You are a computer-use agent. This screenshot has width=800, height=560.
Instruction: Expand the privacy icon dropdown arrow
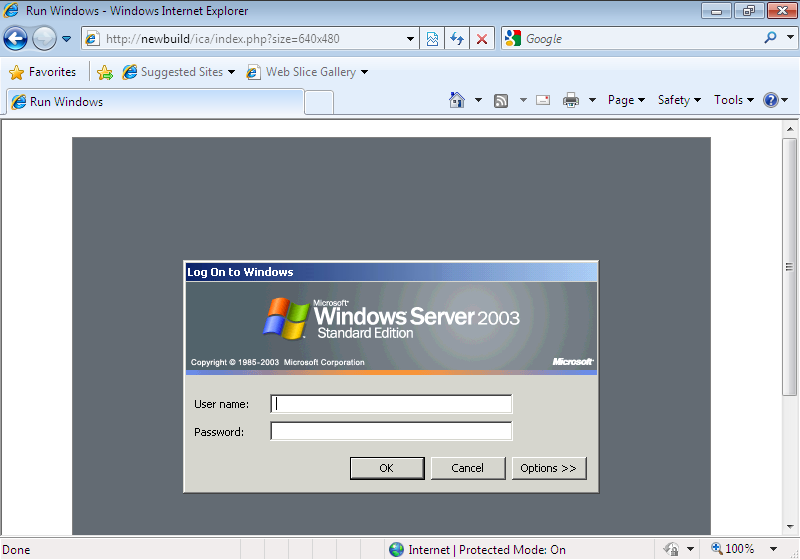click(x=690, y=549)
